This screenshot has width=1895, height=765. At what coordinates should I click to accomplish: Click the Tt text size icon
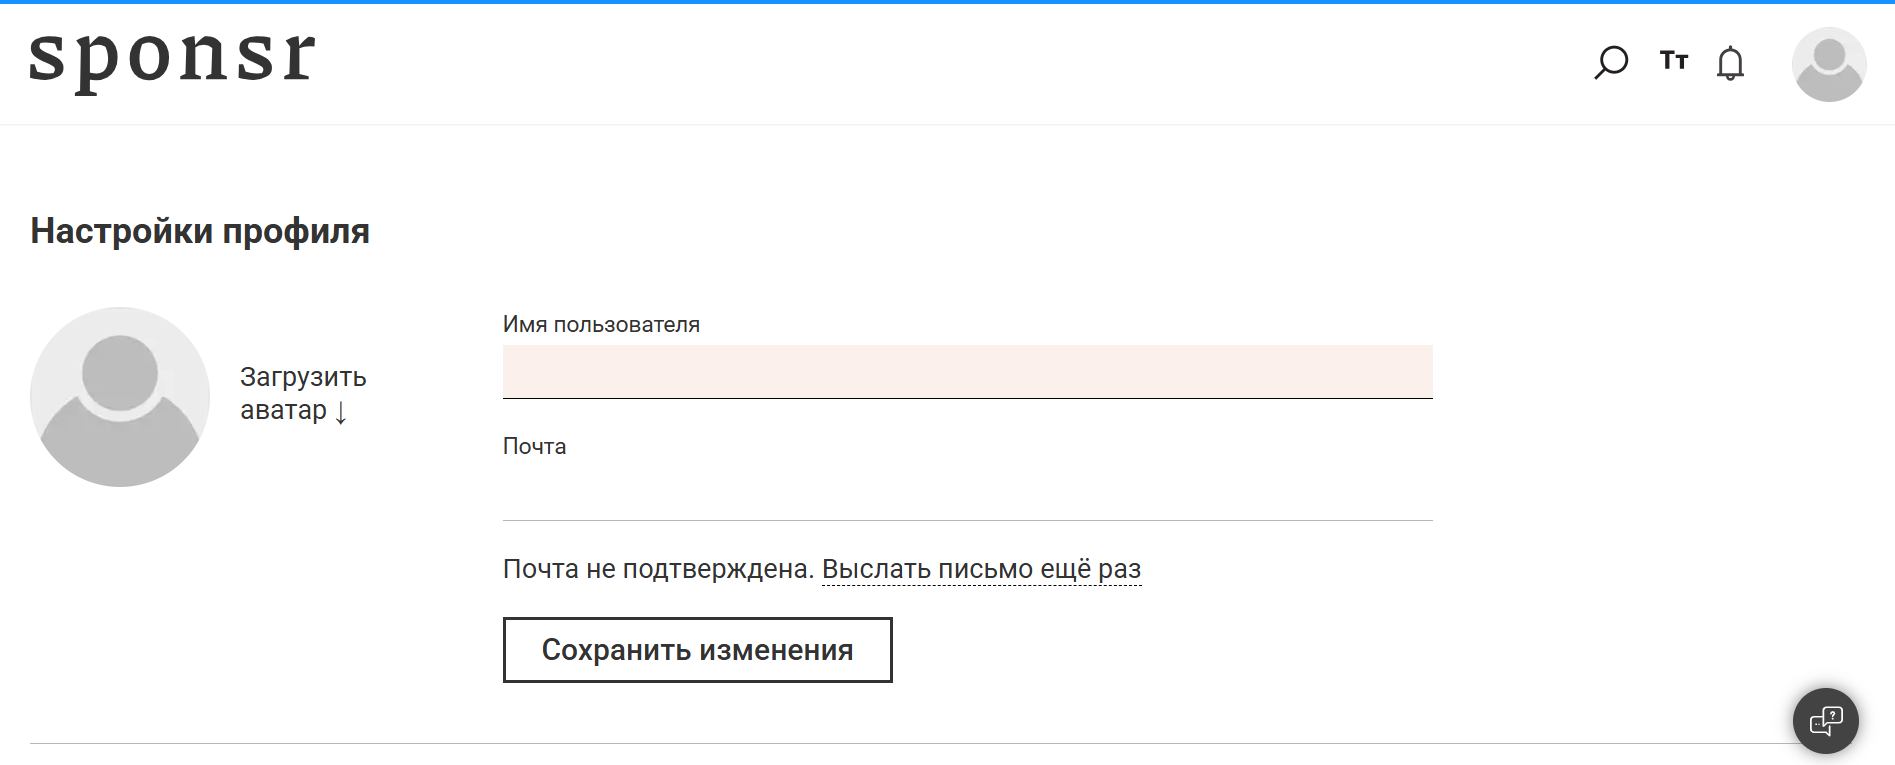coord(1672,62)
